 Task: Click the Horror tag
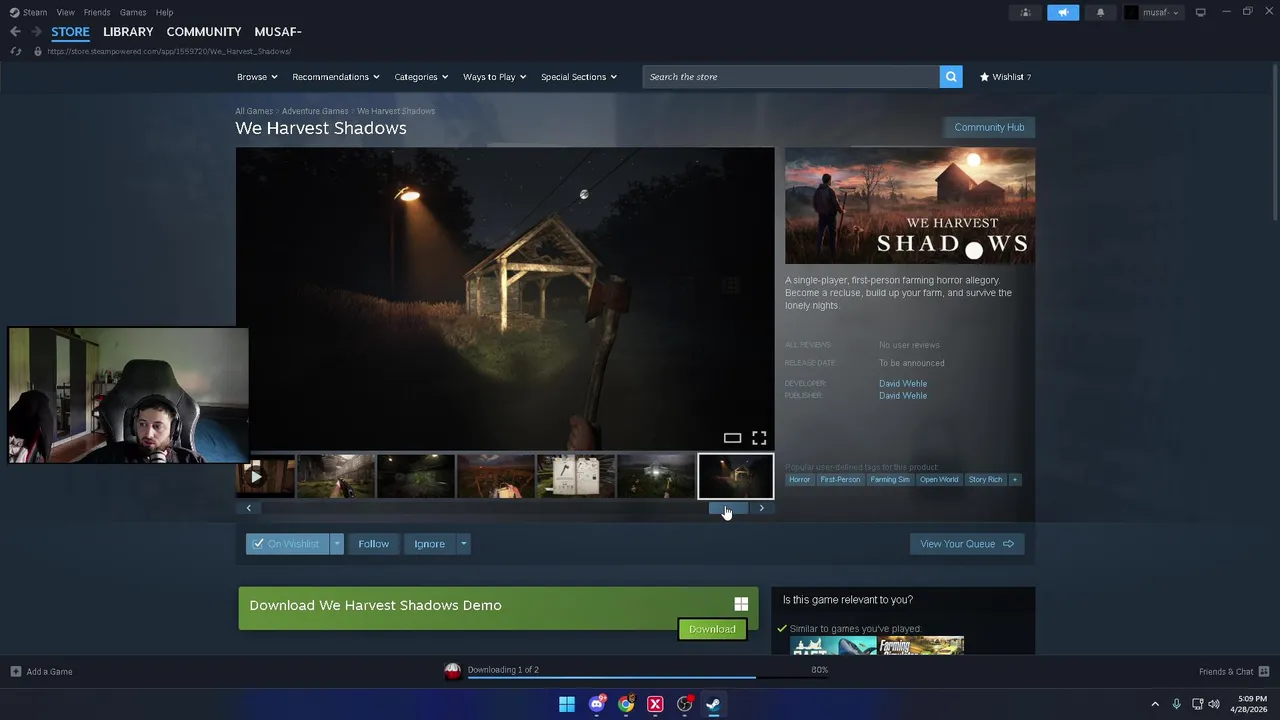pyautogui.click(x=800, y=480)
